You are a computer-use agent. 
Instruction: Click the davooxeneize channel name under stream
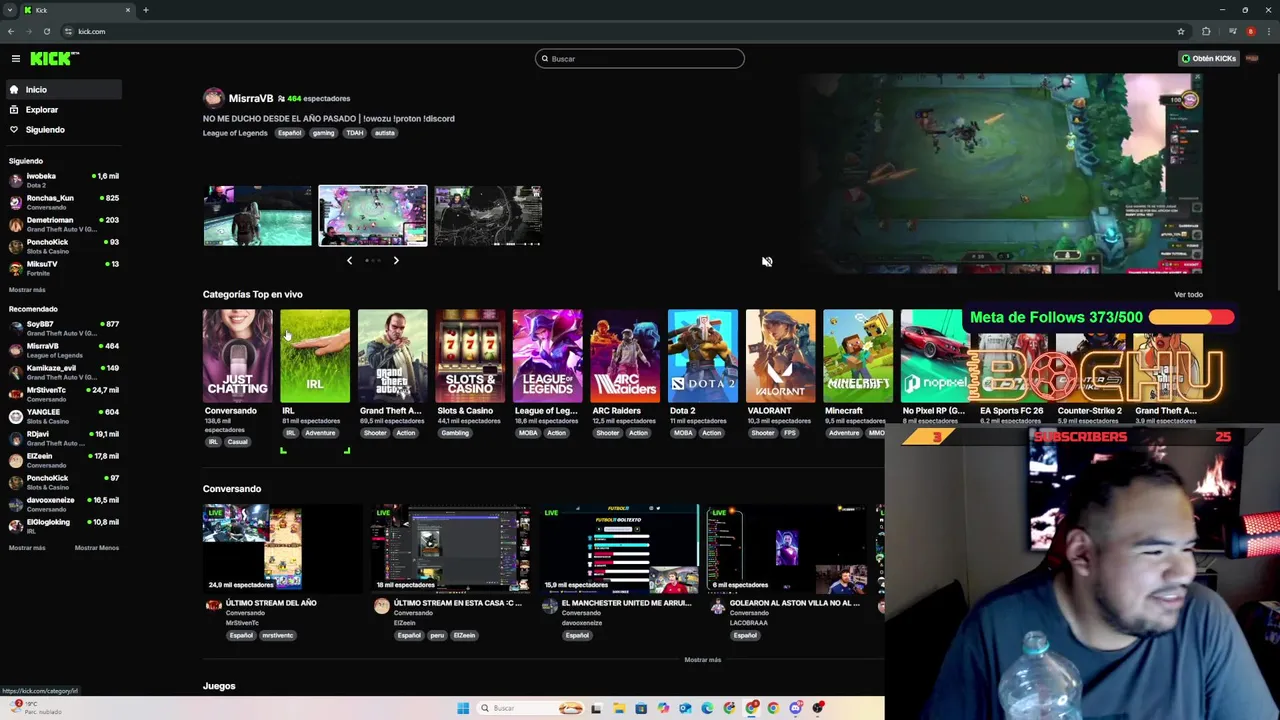(x=582, y=623)
